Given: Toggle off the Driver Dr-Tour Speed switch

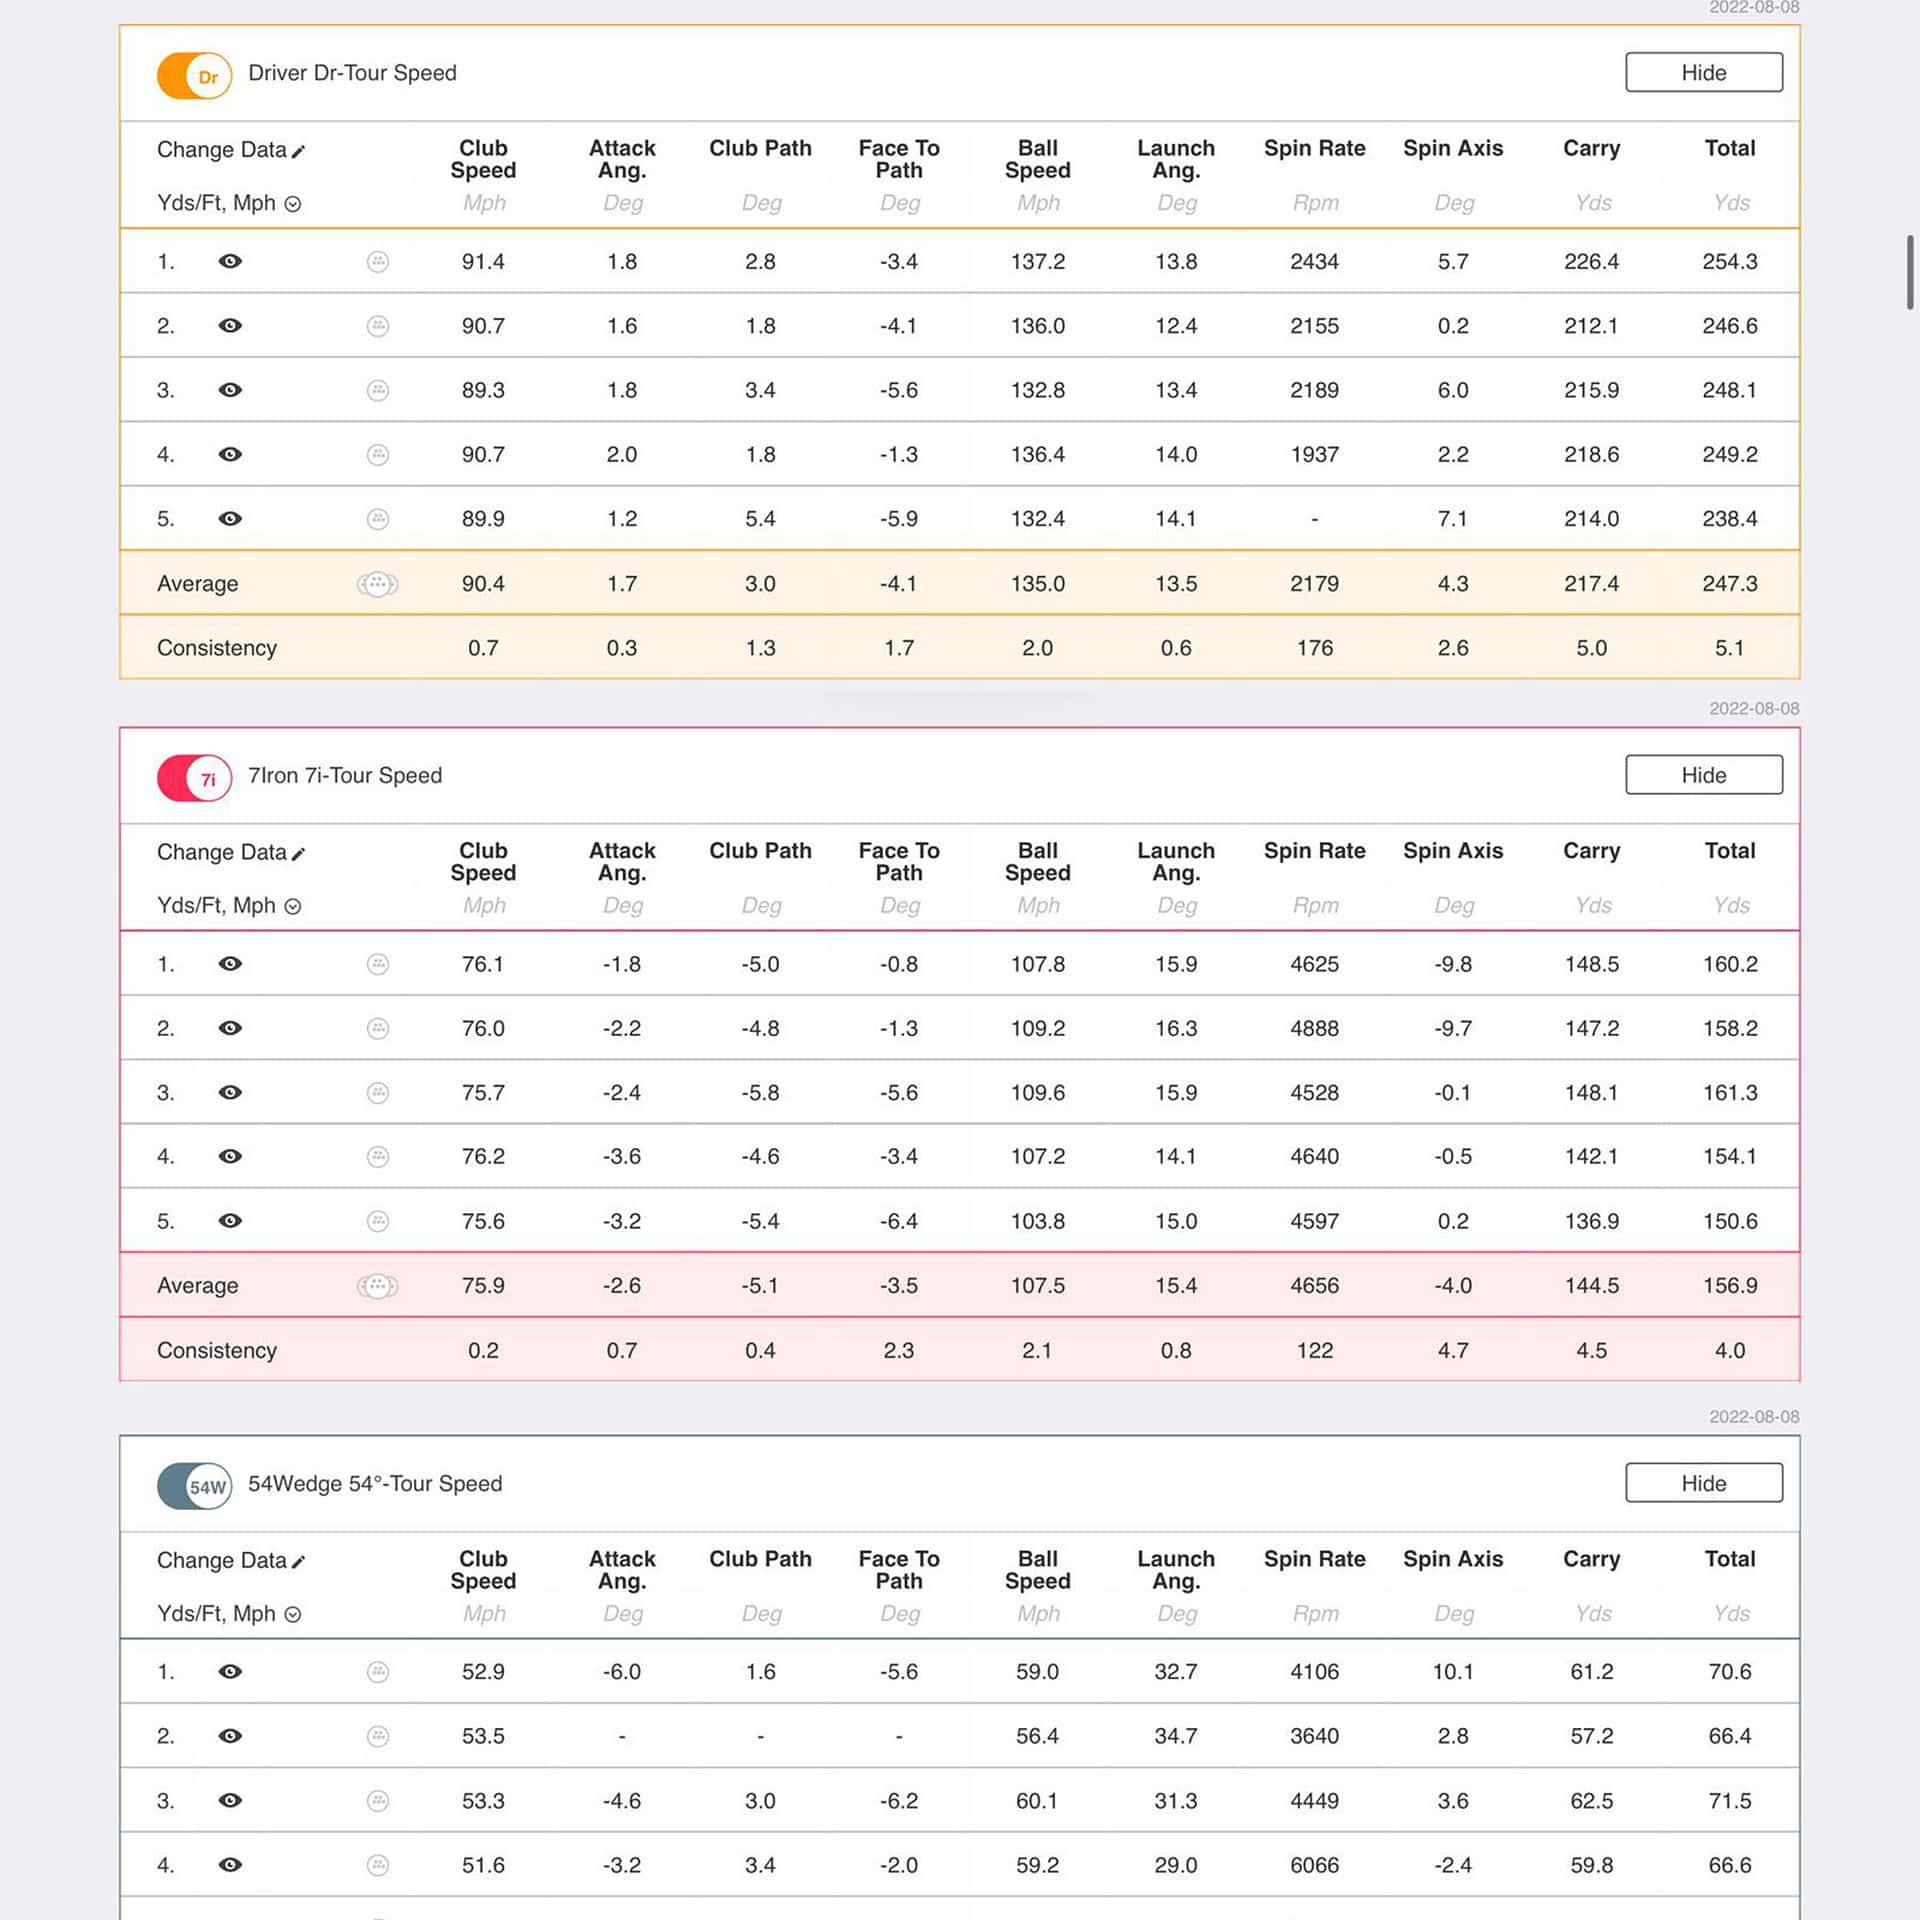Looking at the screenshot, I should (x=194, y=76).
